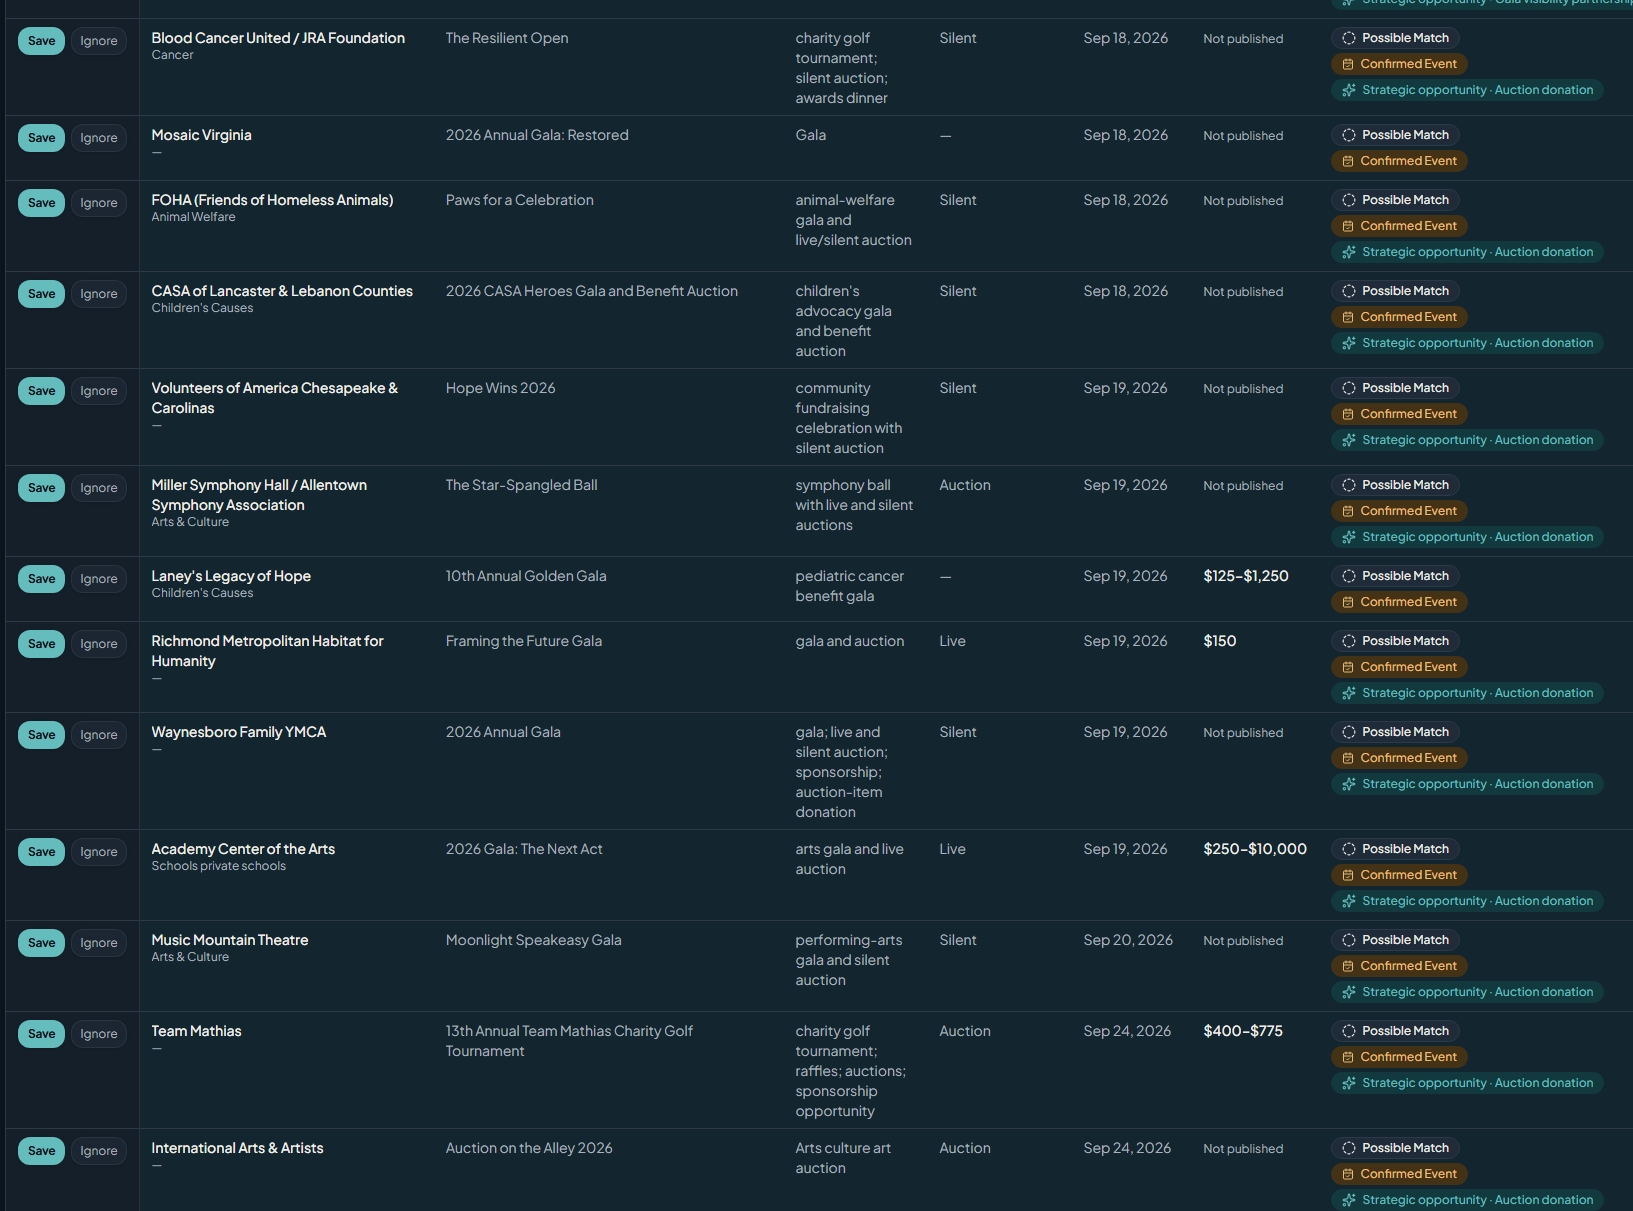Select 2026 Annual Gala: Restored event title
The width and height of the screenshot is (1633, 1211).
pos(537,135)
